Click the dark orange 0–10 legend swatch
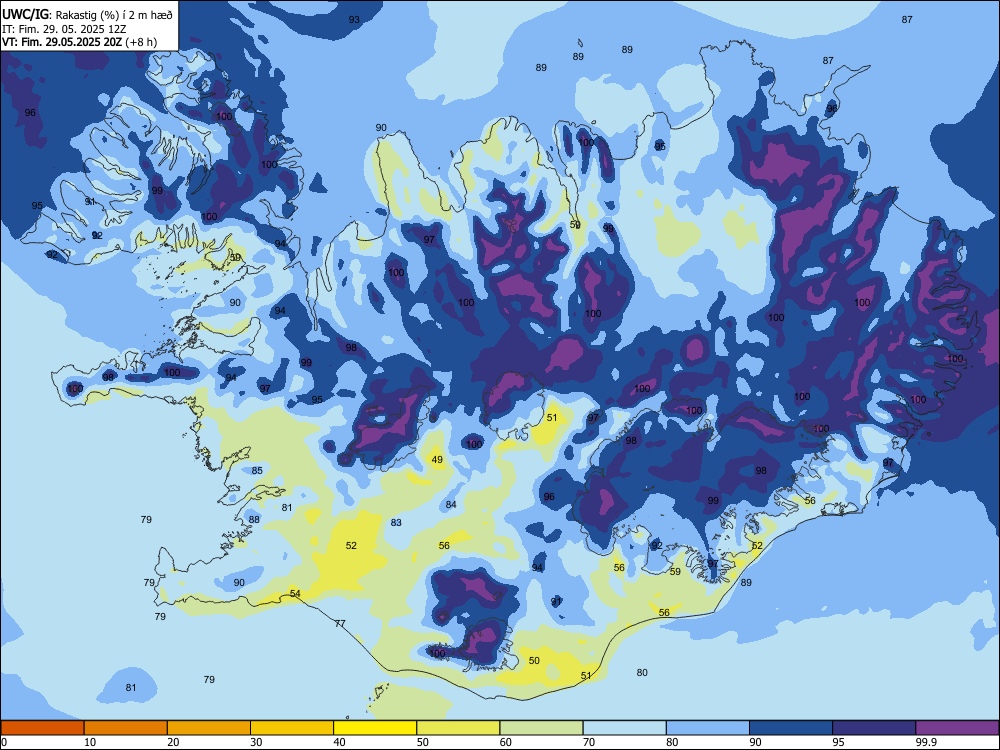The width and height of the screenshot is (1000, 750). pyautogui.click(x=42, y=728)
